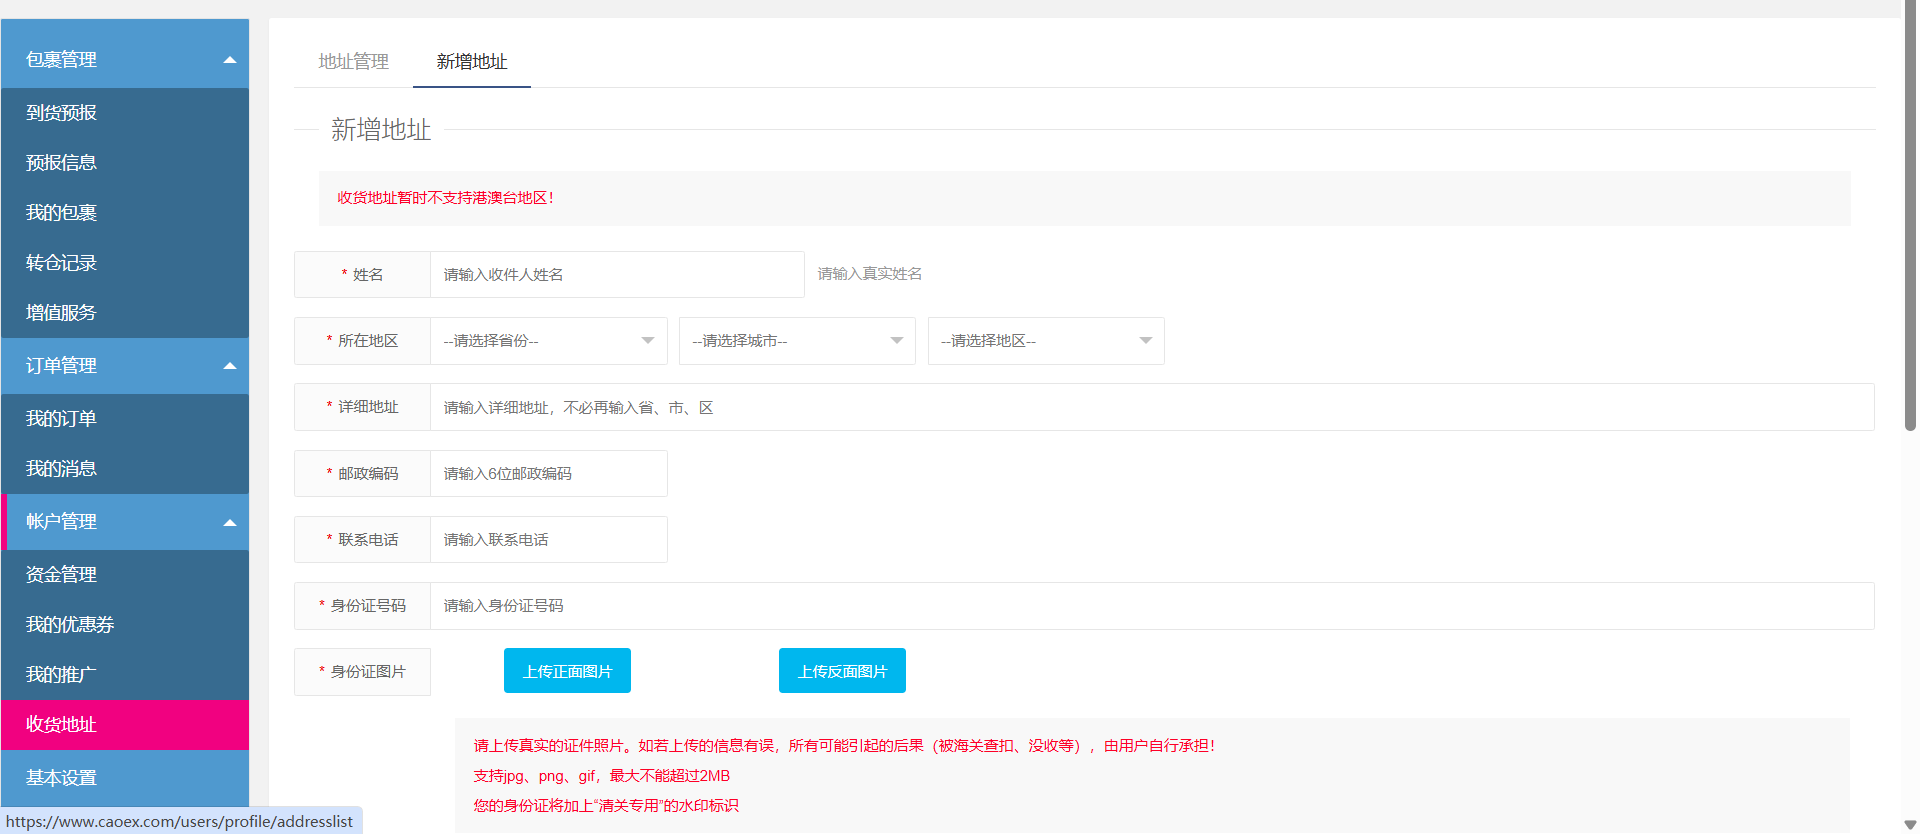Click the 姓名 recipient name input field
This screenshot has height=834, width=1920.
(616, 275)
